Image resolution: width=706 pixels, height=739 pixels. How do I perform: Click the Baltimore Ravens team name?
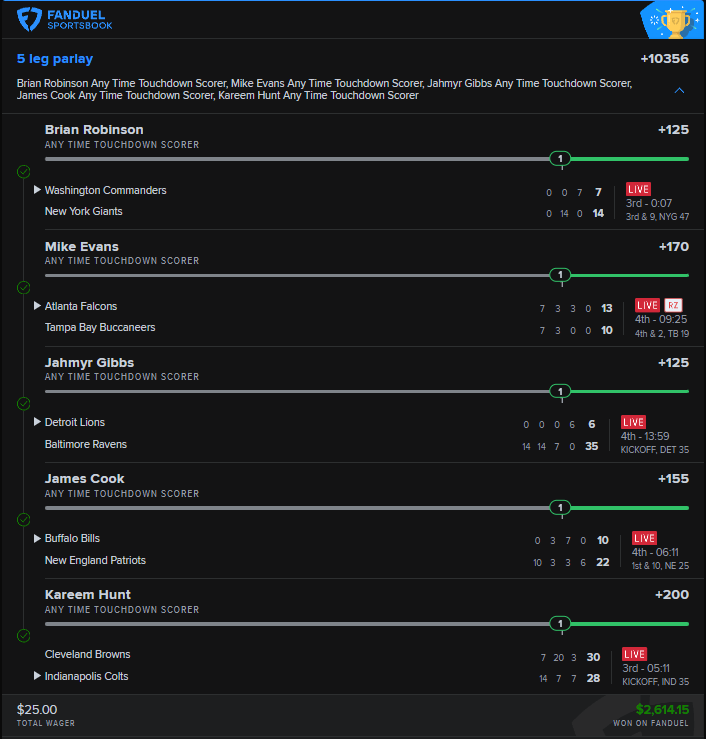tap(86, 444)
